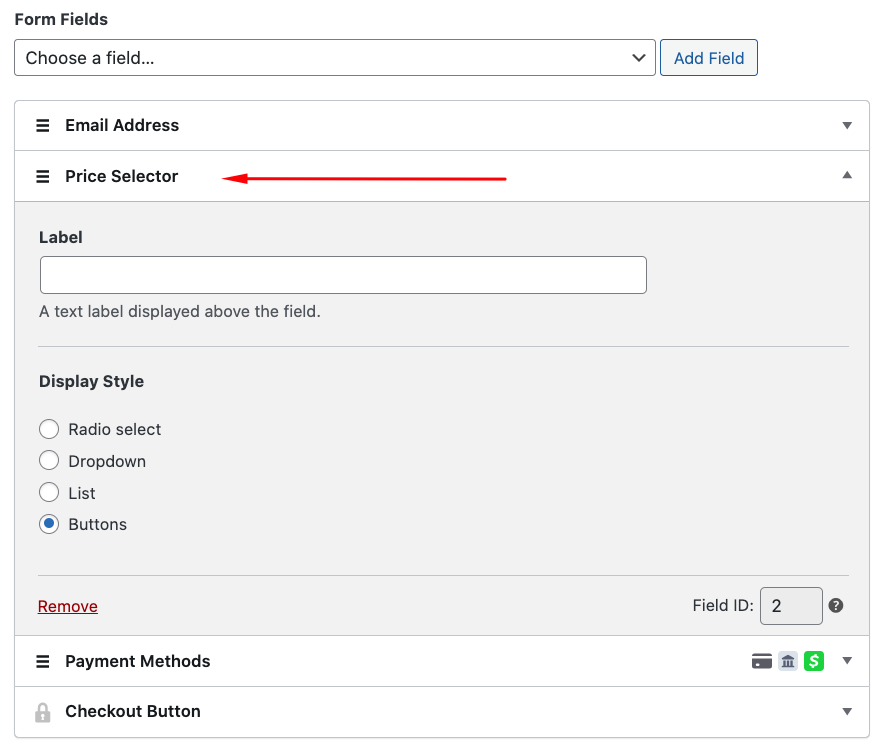882x753 pixels.
Task: Click the Payment Methods drag handle icon
Action: [43, 662]
